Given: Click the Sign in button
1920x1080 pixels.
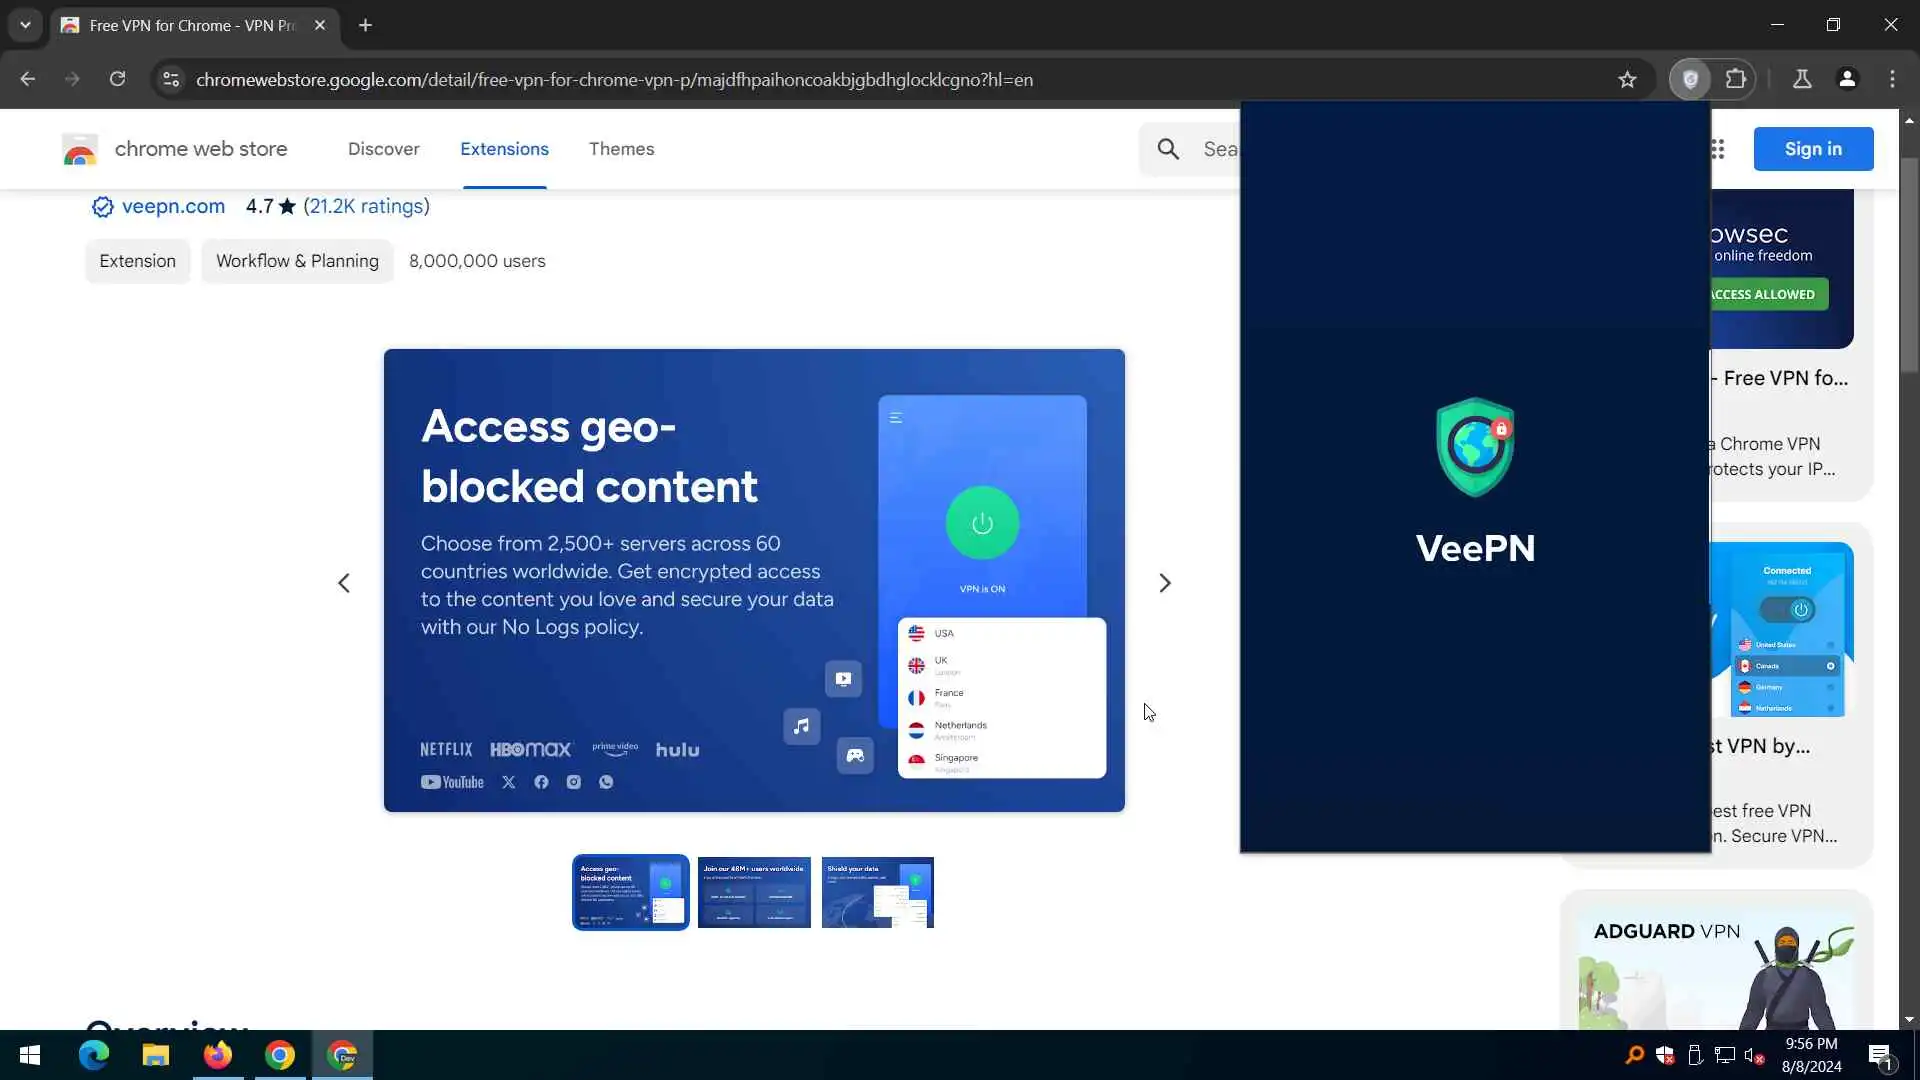Looking at the screenshot, I should click(1812, 149).
